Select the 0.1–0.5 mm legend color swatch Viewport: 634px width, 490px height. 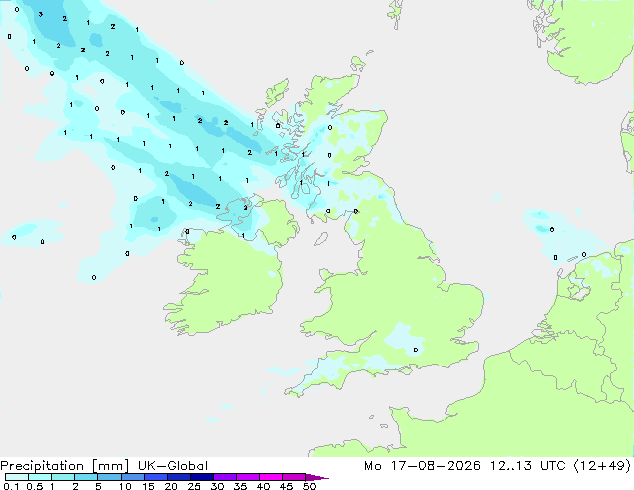17,477
